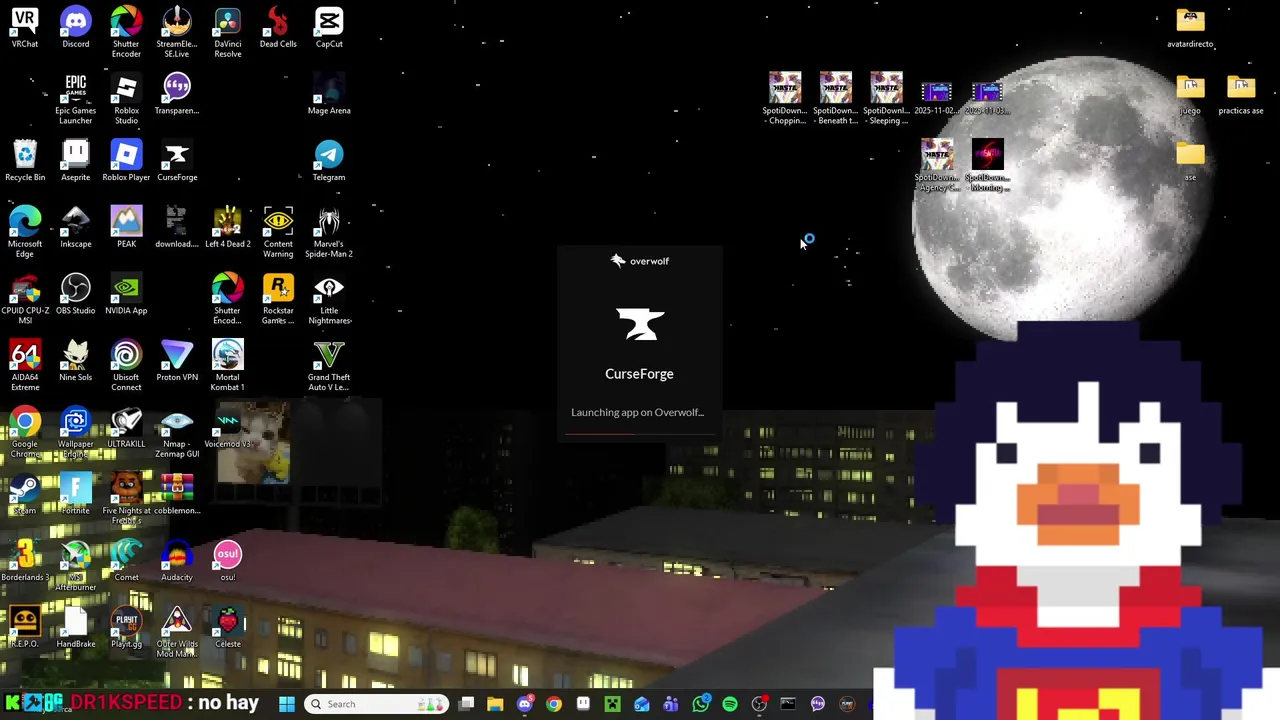Select the Wallpaper Engine desktop icon
1280x720 pixels.
pos(75,432)
